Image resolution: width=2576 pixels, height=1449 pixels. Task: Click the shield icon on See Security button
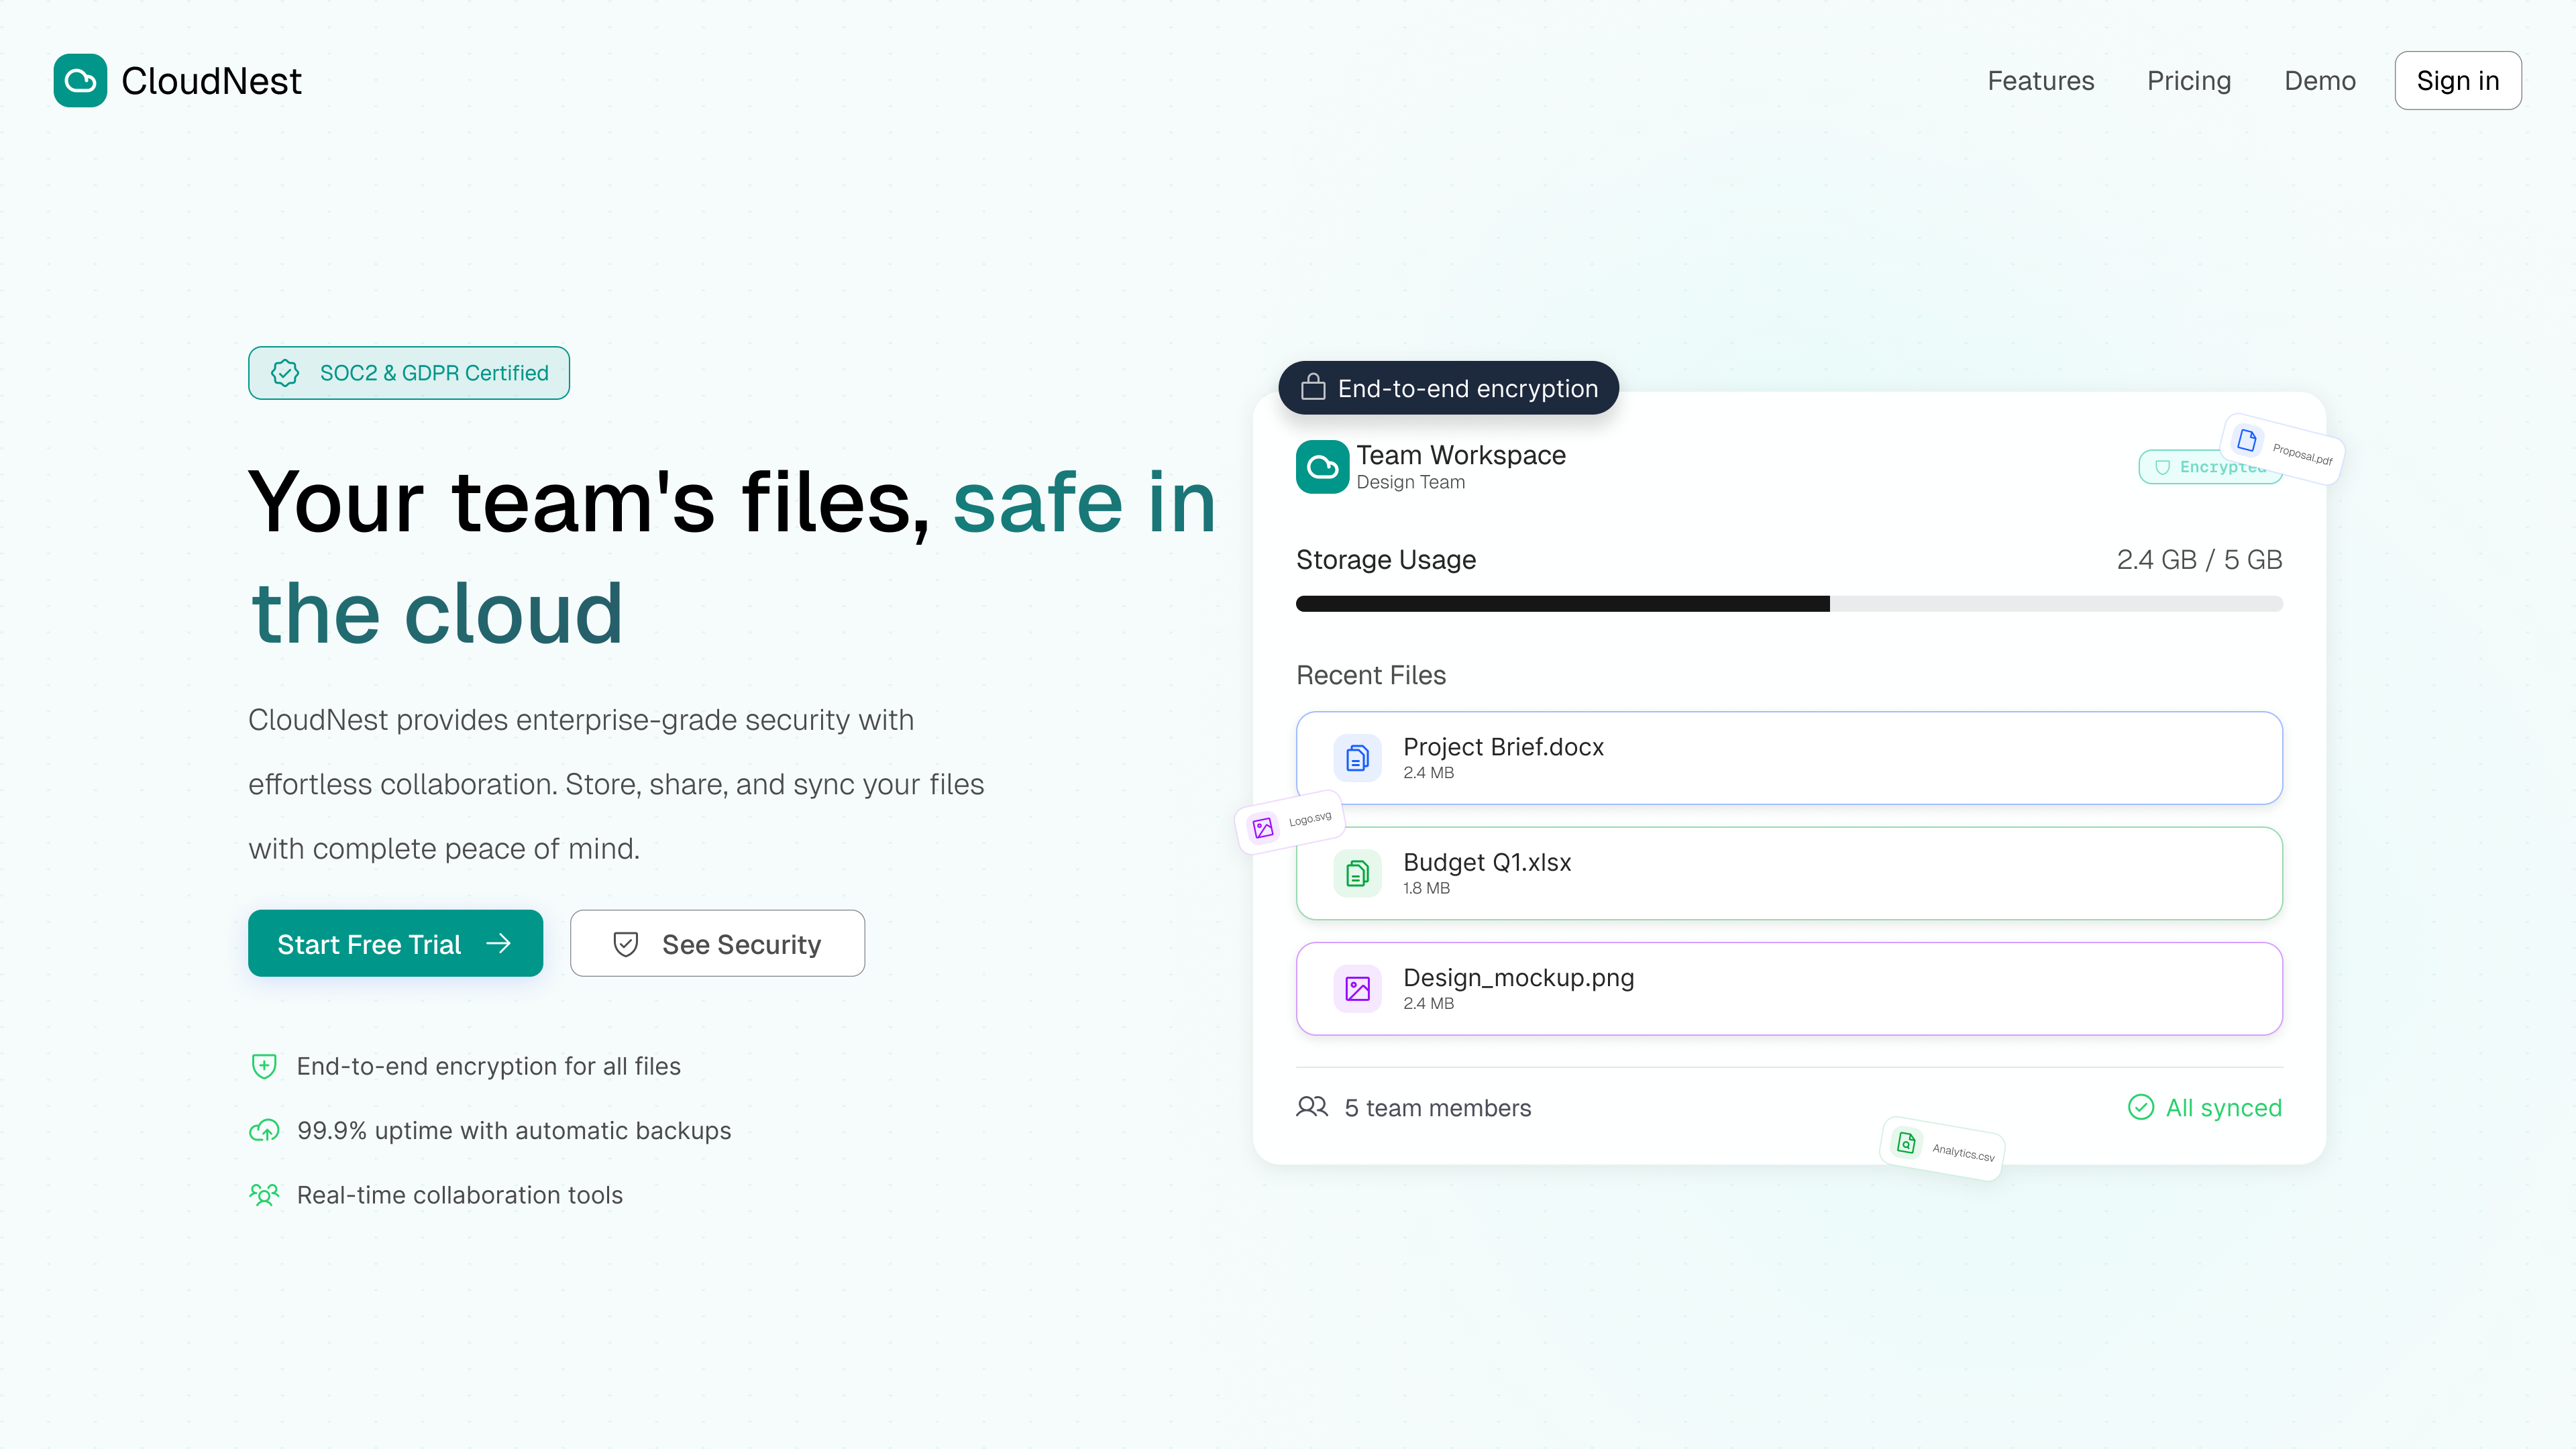pyautogui.click(x=625, y=943)
